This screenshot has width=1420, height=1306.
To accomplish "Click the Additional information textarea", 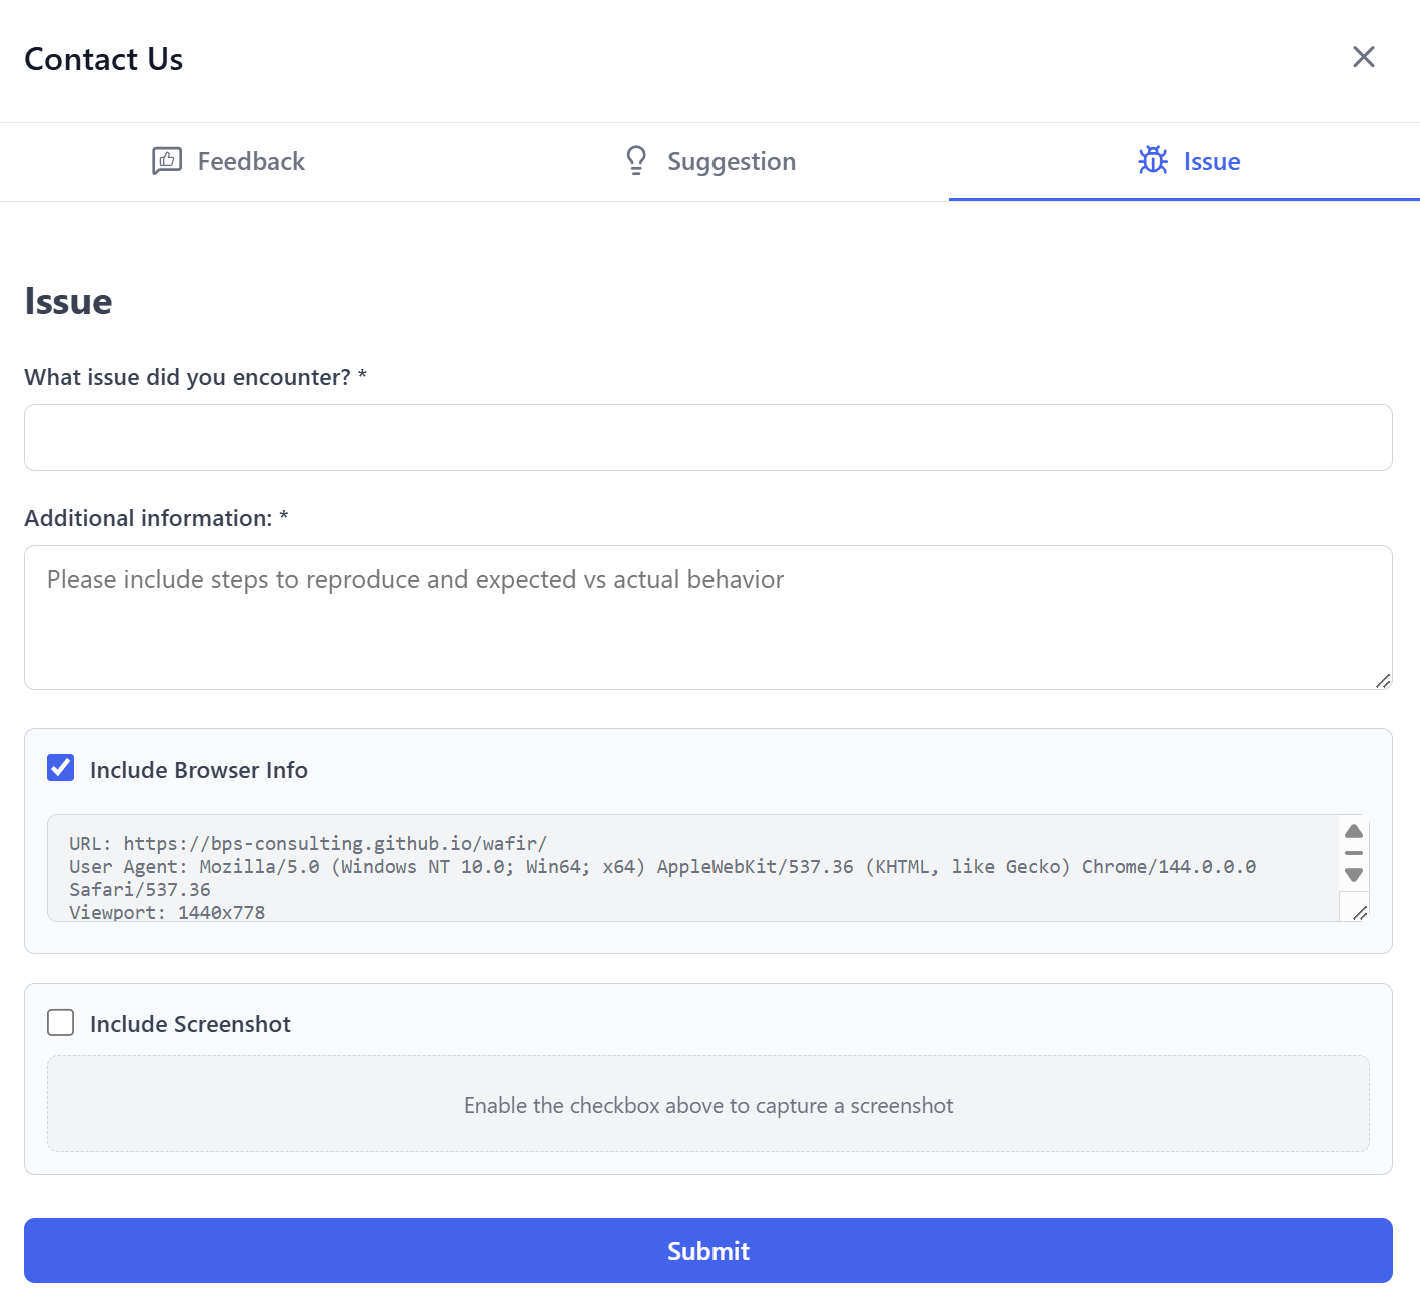I will [708, 617].
